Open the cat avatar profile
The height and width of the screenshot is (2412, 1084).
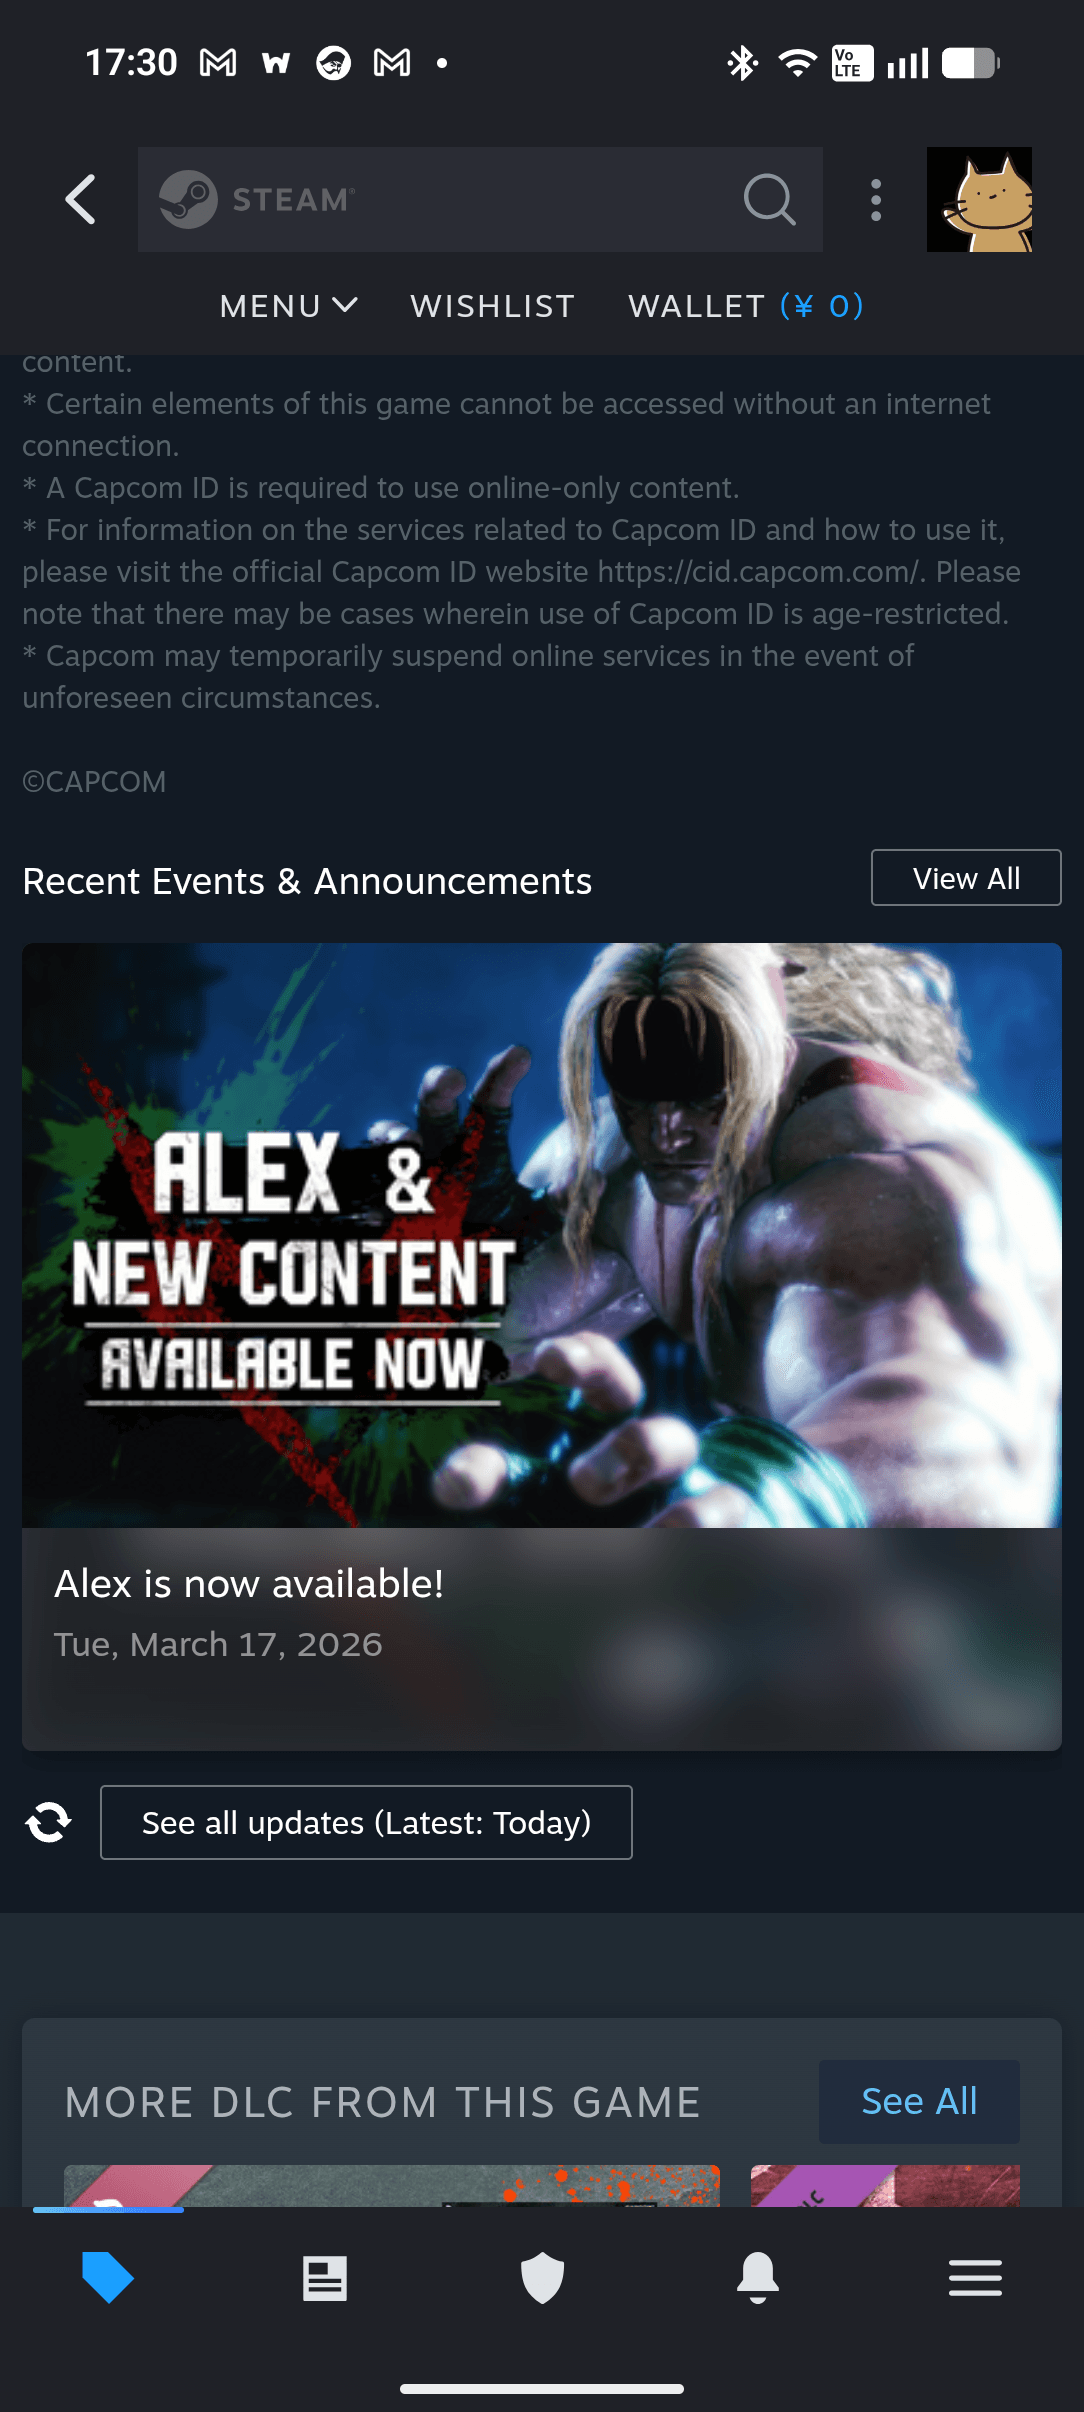(979, 200)
